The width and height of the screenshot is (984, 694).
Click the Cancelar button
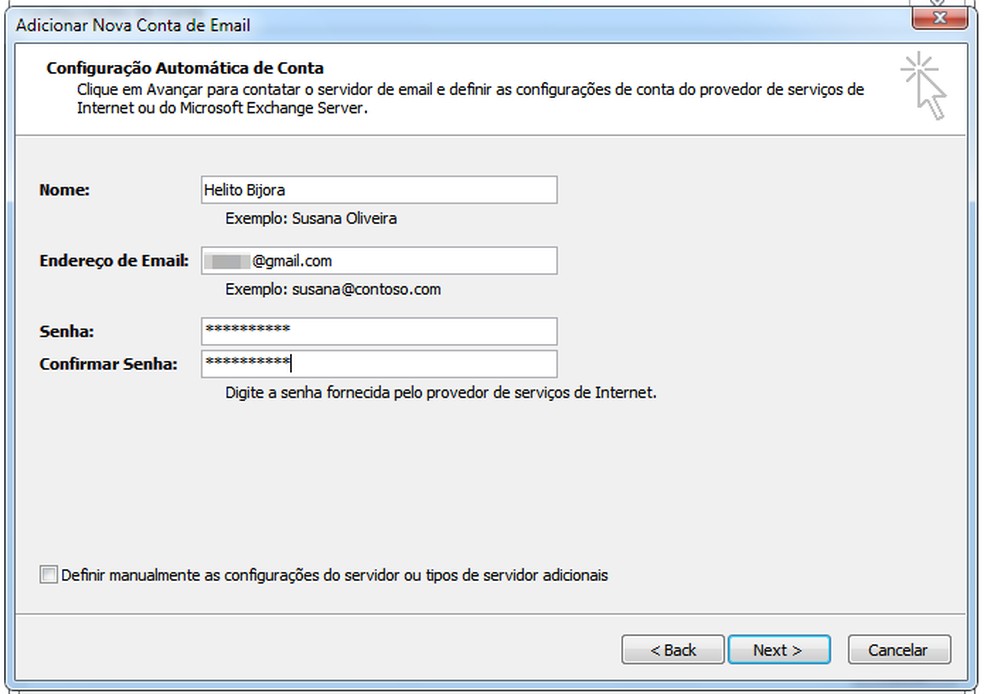(x=898, y=649)
